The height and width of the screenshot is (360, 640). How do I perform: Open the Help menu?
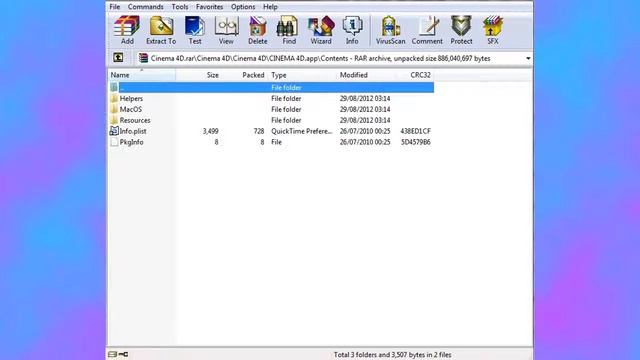pyautogui.click(x=270, y=7)
